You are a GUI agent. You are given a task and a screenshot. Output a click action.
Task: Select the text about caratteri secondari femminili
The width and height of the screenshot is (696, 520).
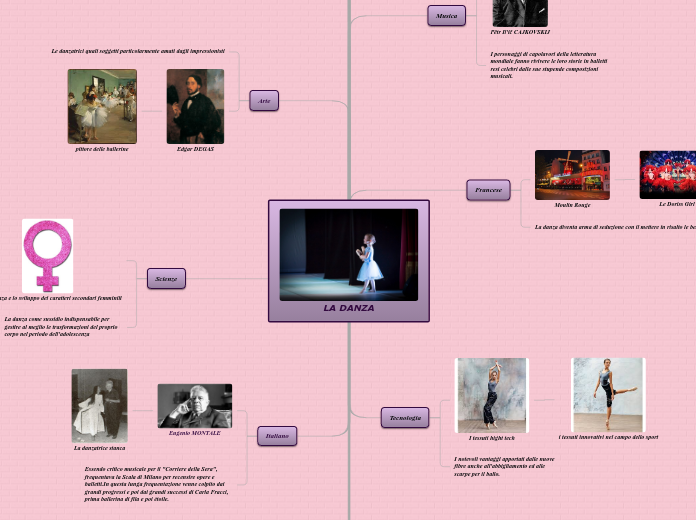pyautogui.click(x=61, y=298)
